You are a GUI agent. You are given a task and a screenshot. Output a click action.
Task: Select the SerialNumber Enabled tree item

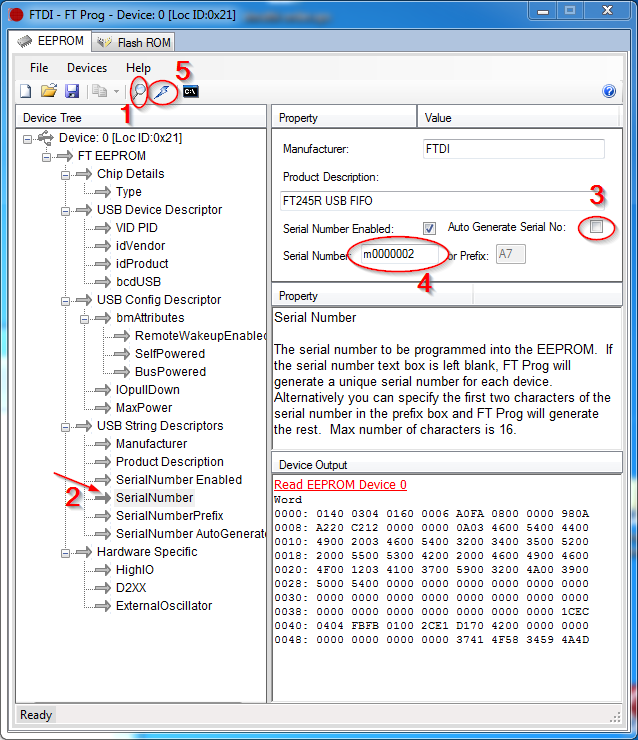tap(179, 479)
